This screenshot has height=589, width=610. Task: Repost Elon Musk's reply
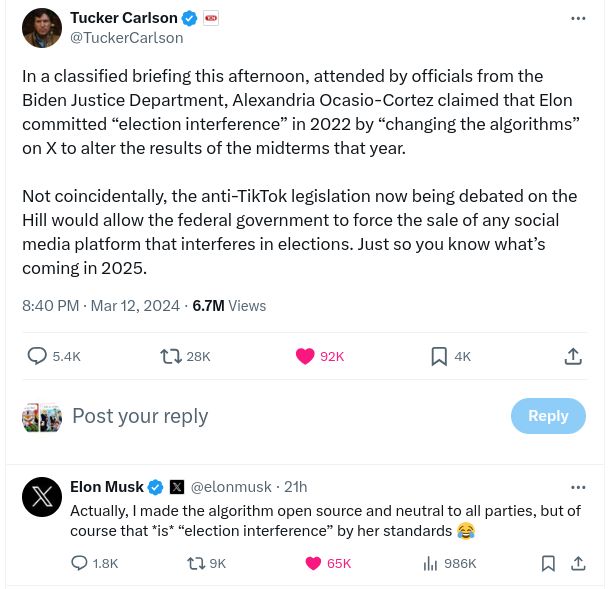[196, 563]
